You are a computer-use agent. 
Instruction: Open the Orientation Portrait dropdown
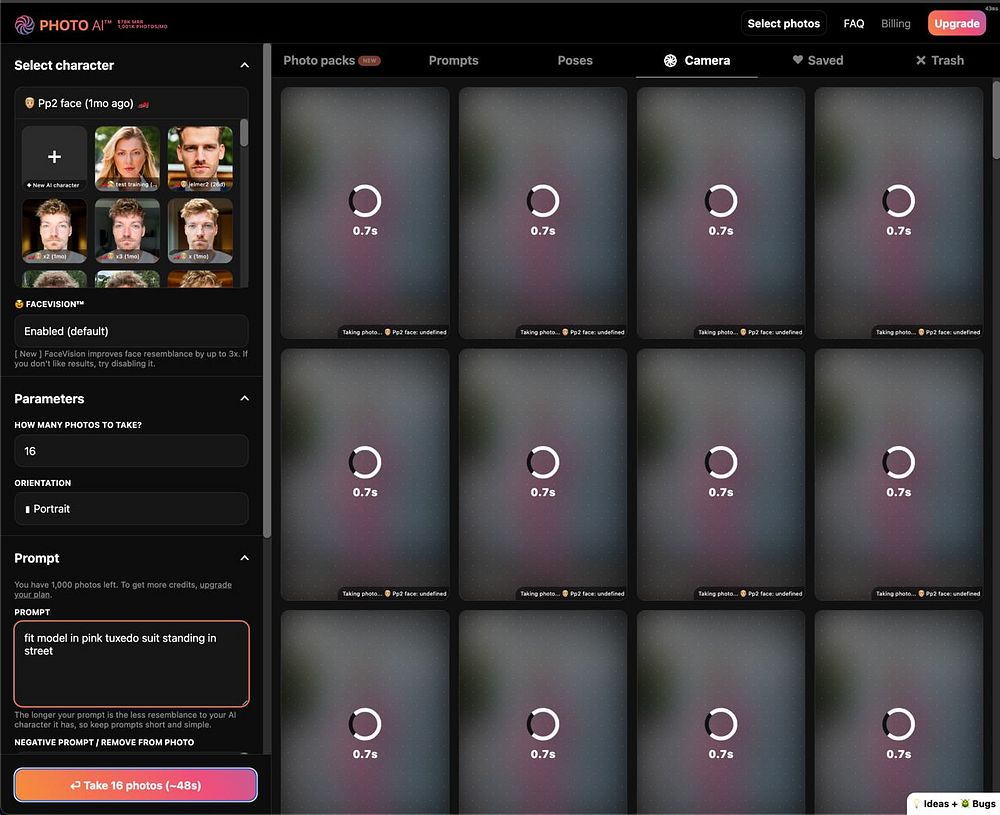[x=131, y=508]
